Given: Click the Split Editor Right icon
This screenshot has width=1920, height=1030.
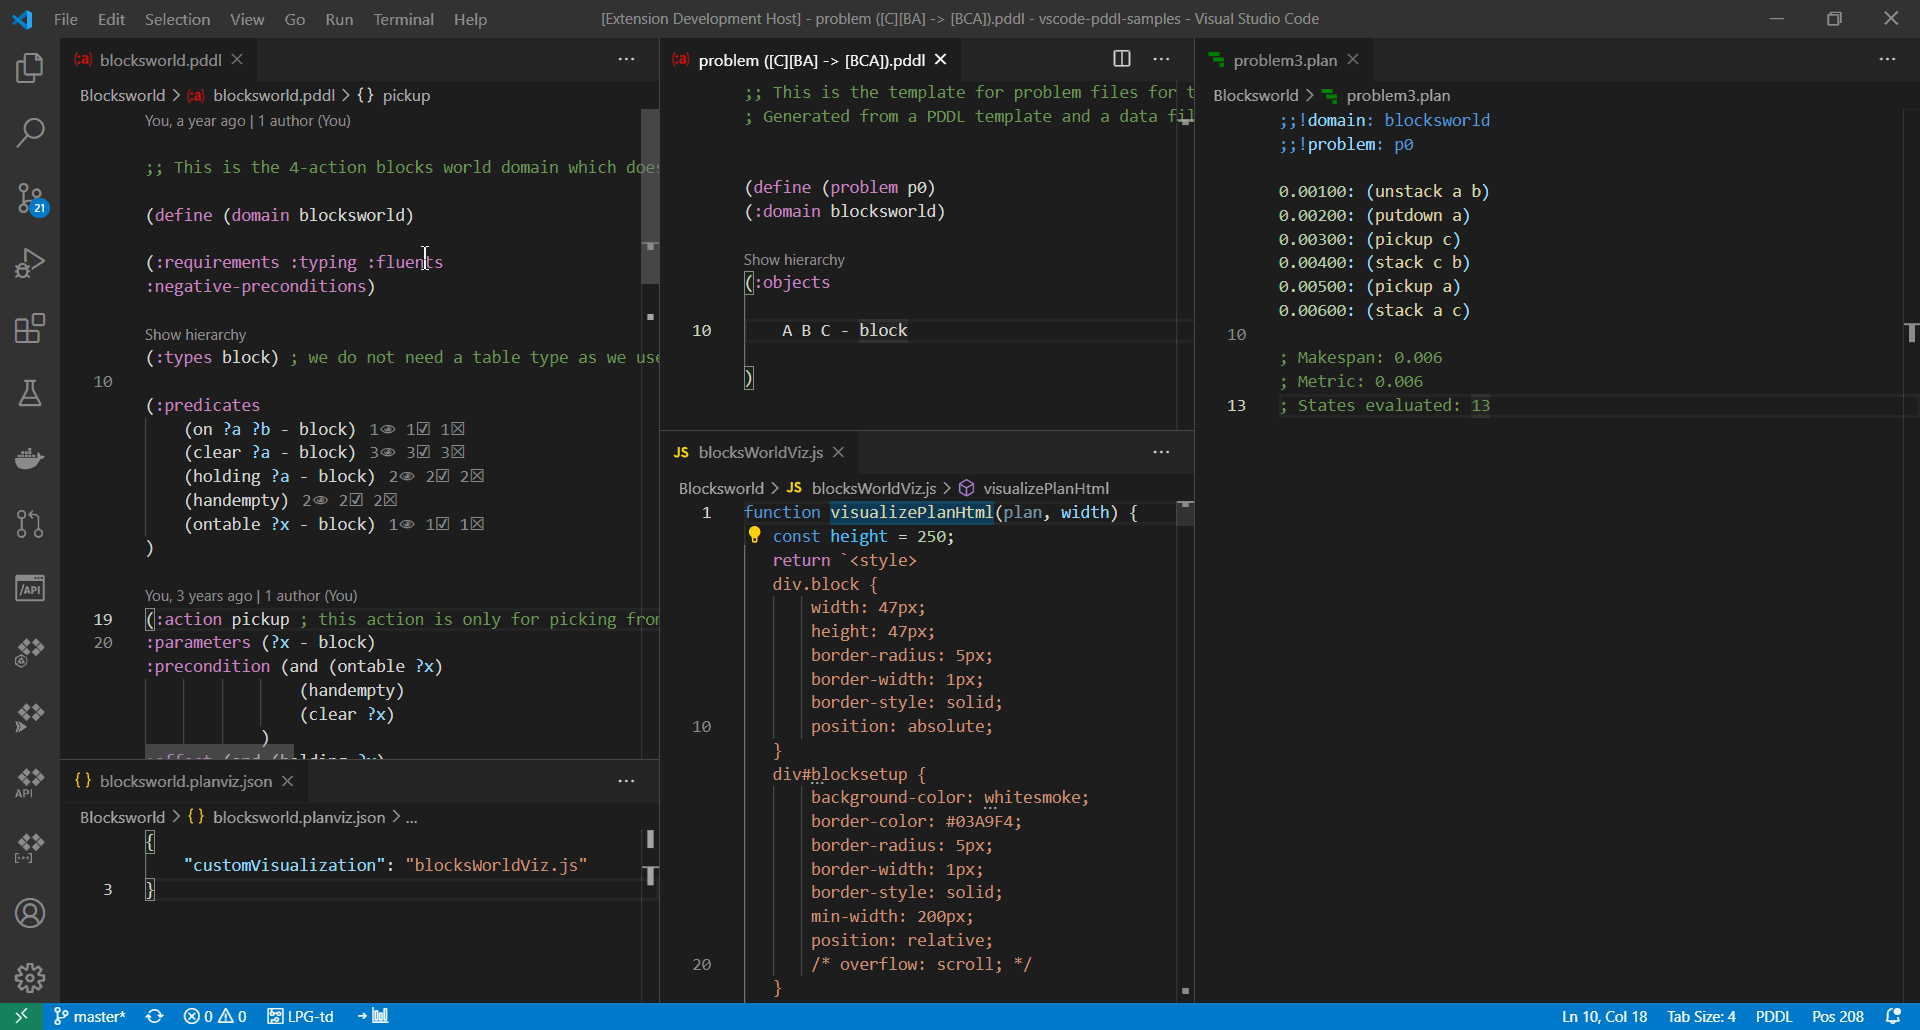Looking at the screenshot, I should coord(1122,59).
